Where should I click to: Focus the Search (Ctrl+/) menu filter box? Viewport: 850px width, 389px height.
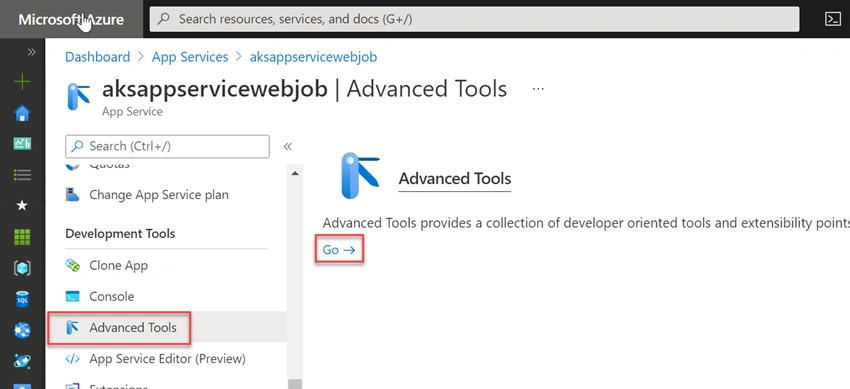tap(167, 146)
